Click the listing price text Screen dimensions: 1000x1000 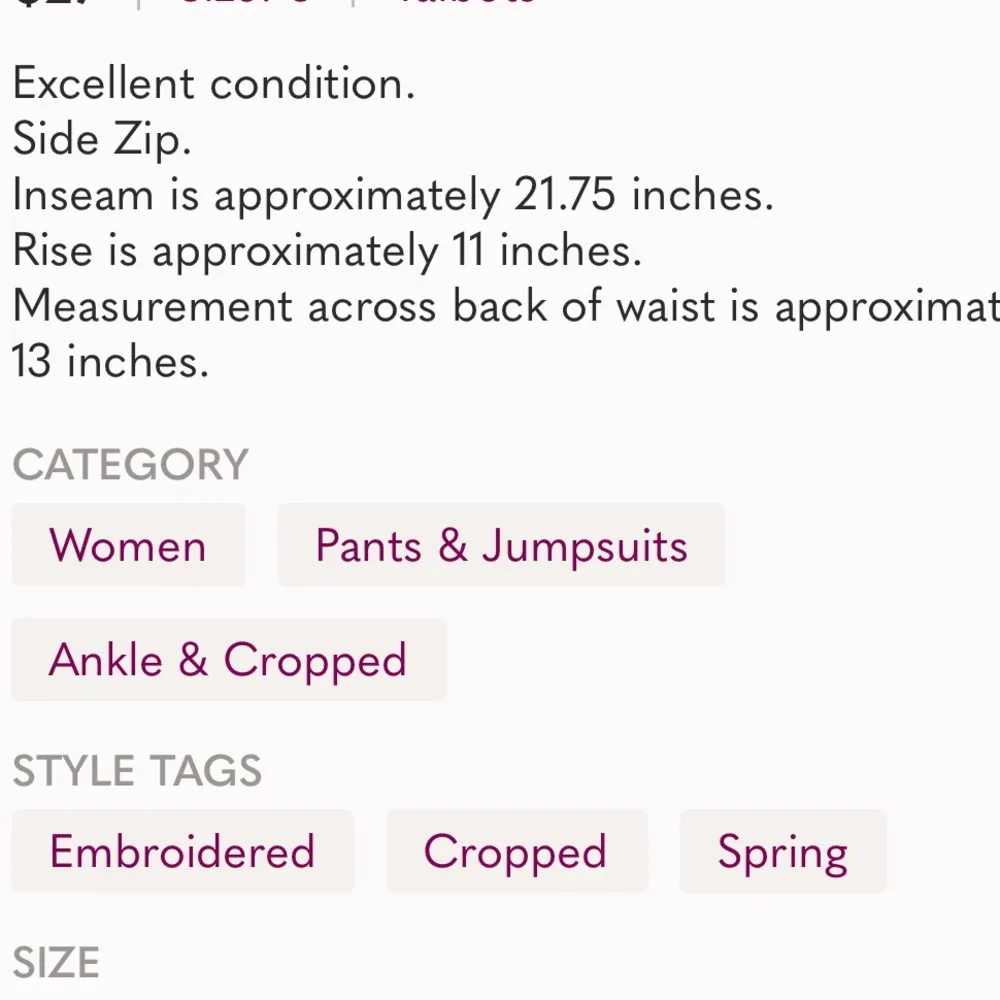click(x=35, y=5)
